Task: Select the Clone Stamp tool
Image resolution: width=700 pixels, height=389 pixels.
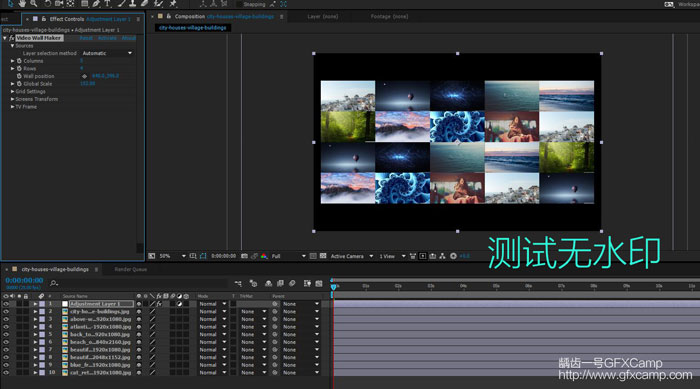Action: click(x=133, y=4)
